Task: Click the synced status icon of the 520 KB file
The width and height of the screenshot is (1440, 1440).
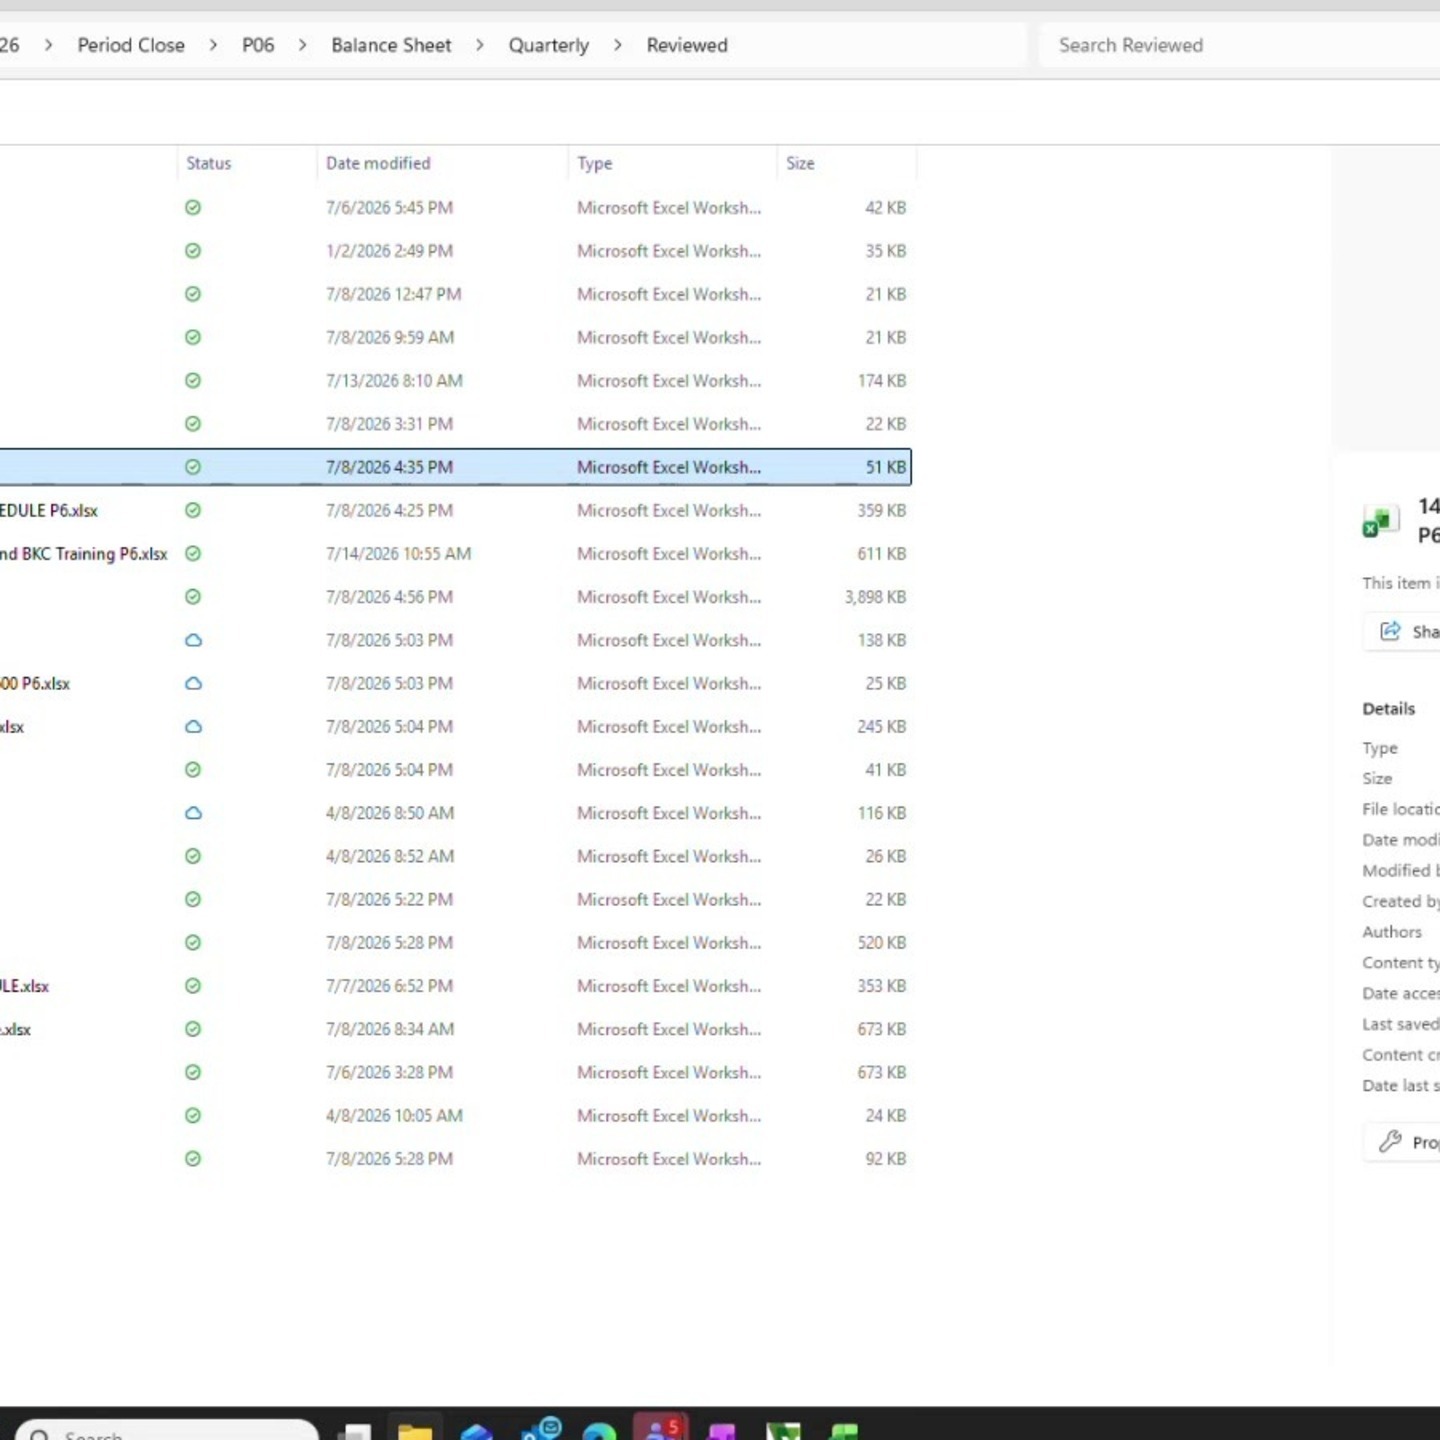Action: tap(193, 943)
